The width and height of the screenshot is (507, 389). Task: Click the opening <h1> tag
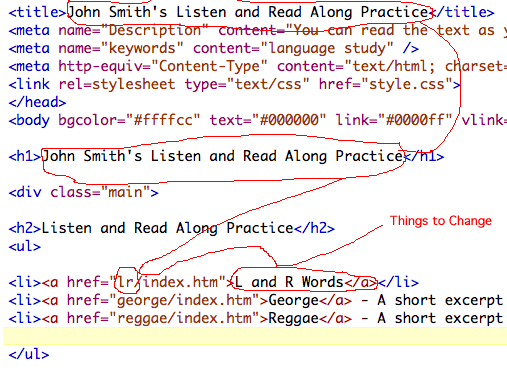tap(25, 157)
